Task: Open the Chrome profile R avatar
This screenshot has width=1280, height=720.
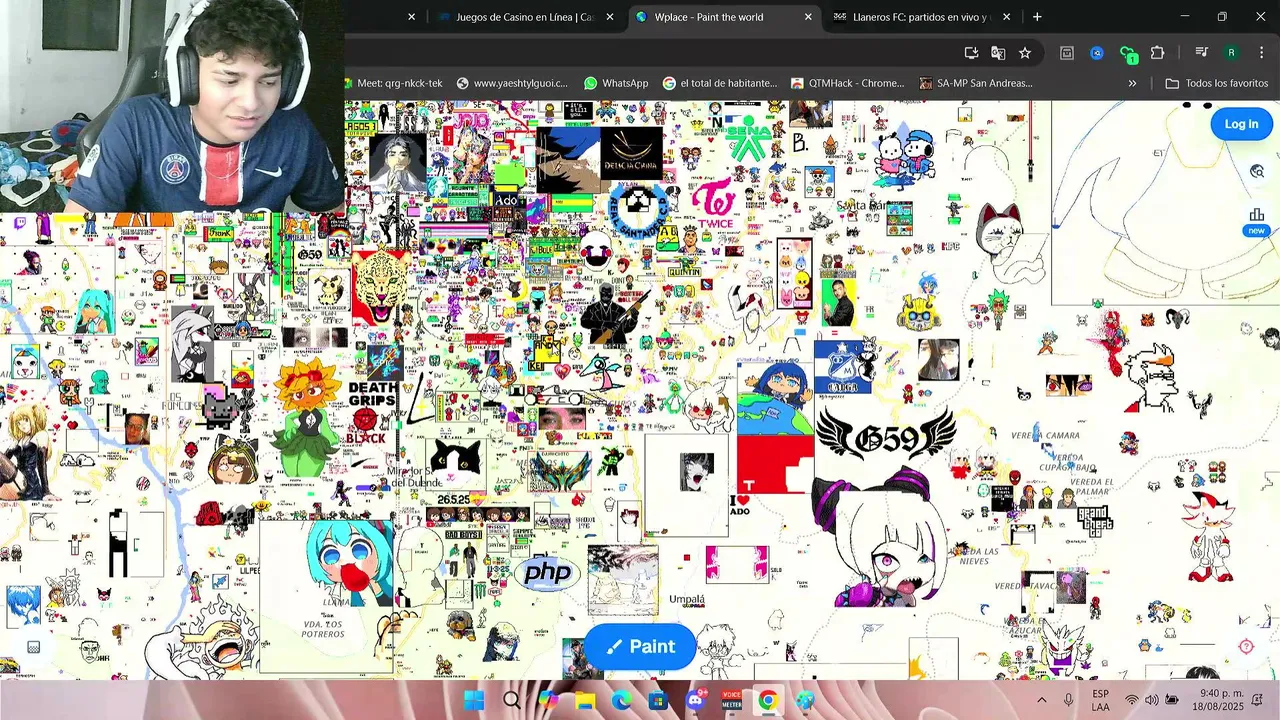Action: 1231,53
